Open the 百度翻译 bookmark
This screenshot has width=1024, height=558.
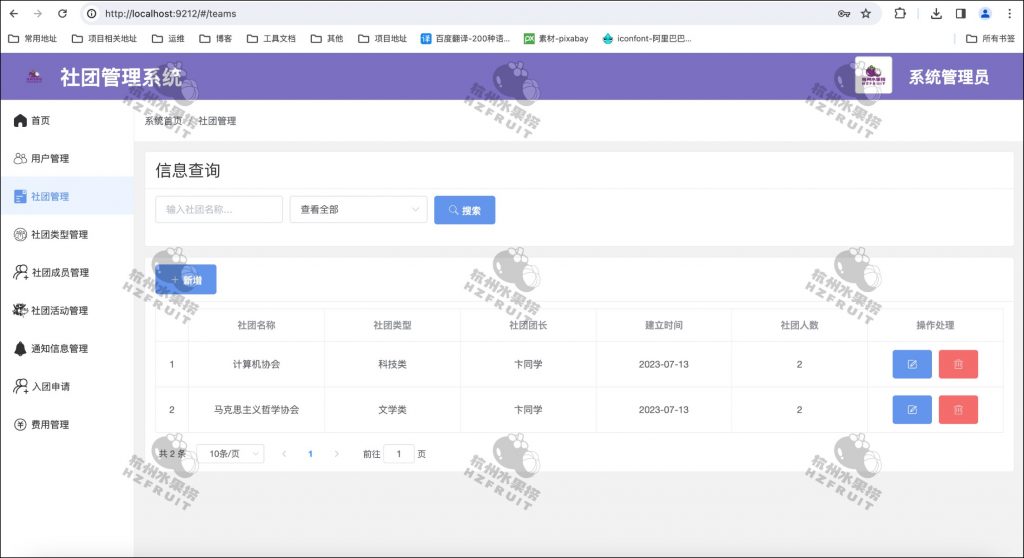[x=465, y=39]
